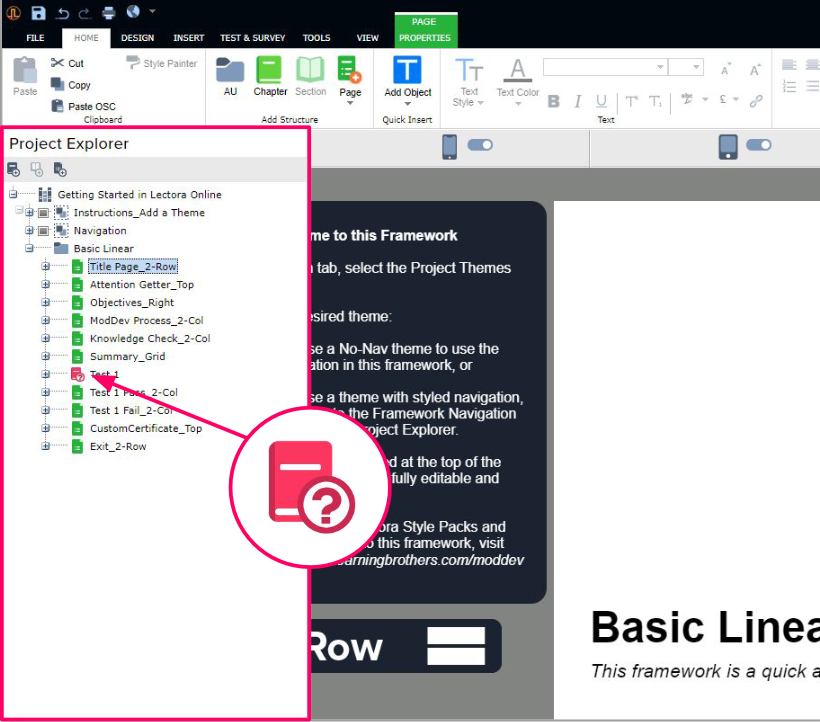Image resolution: width=820 pixels, height=722 pixels.
Task: Decrease font size with small A icon
Action: (x=725, y=70)
